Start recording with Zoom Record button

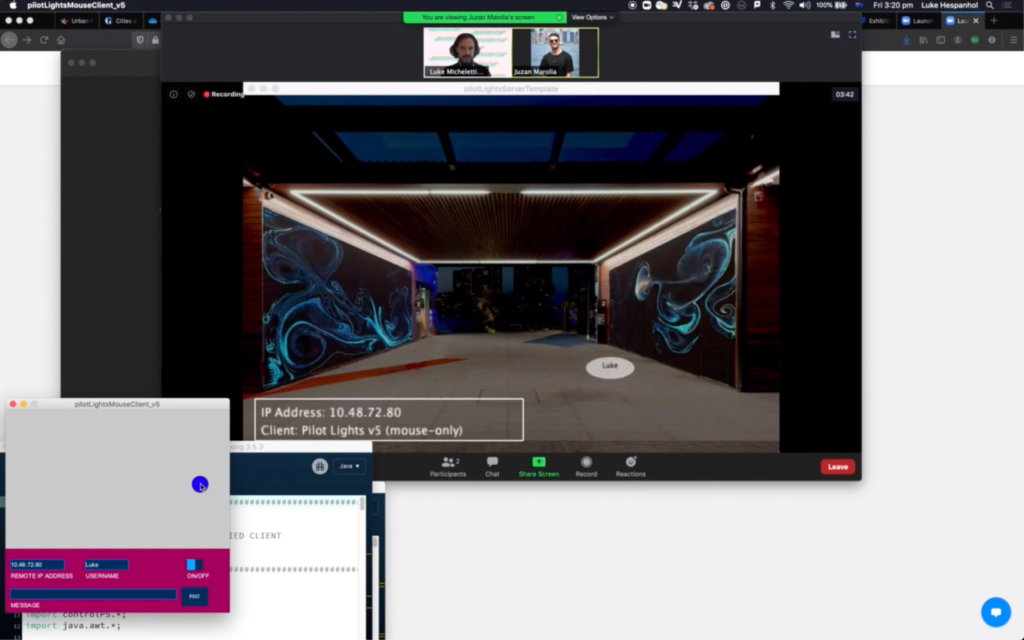coord(586,467)
